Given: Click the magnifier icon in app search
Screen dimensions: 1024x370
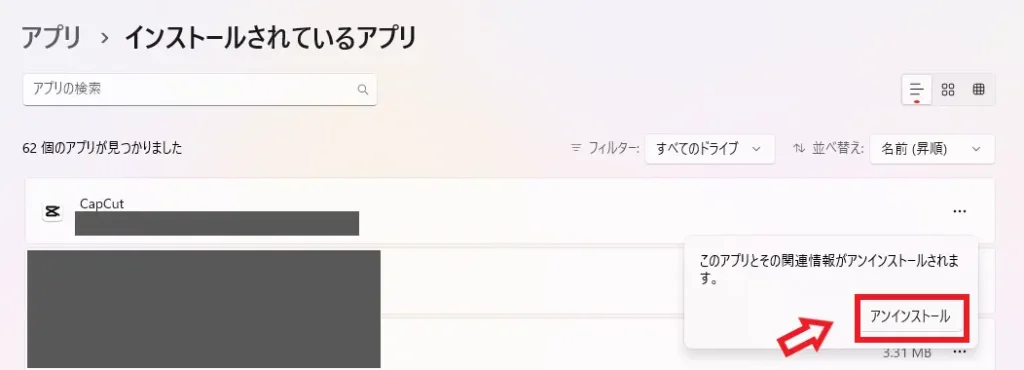Looking at the screenshot, I should click(x=362, y=90).
